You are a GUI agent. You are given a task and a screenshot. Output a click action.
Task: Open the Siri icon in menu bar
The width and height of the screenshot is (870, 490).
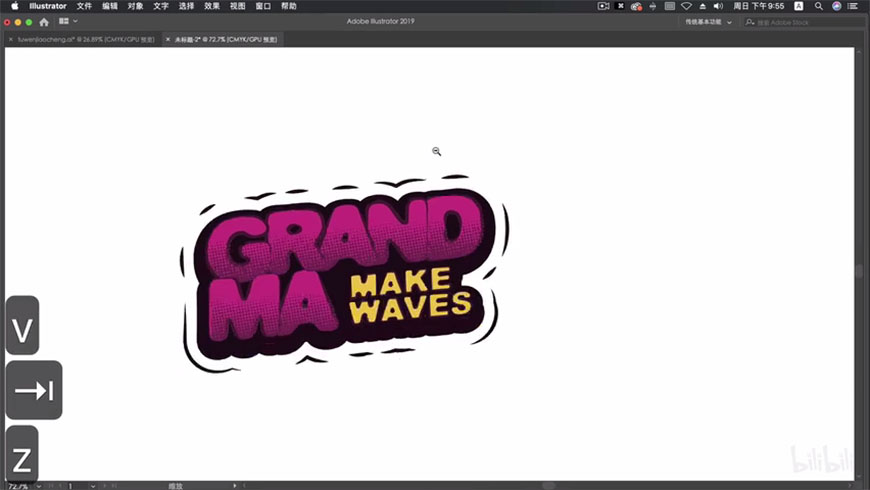click(x=836, y=6)
